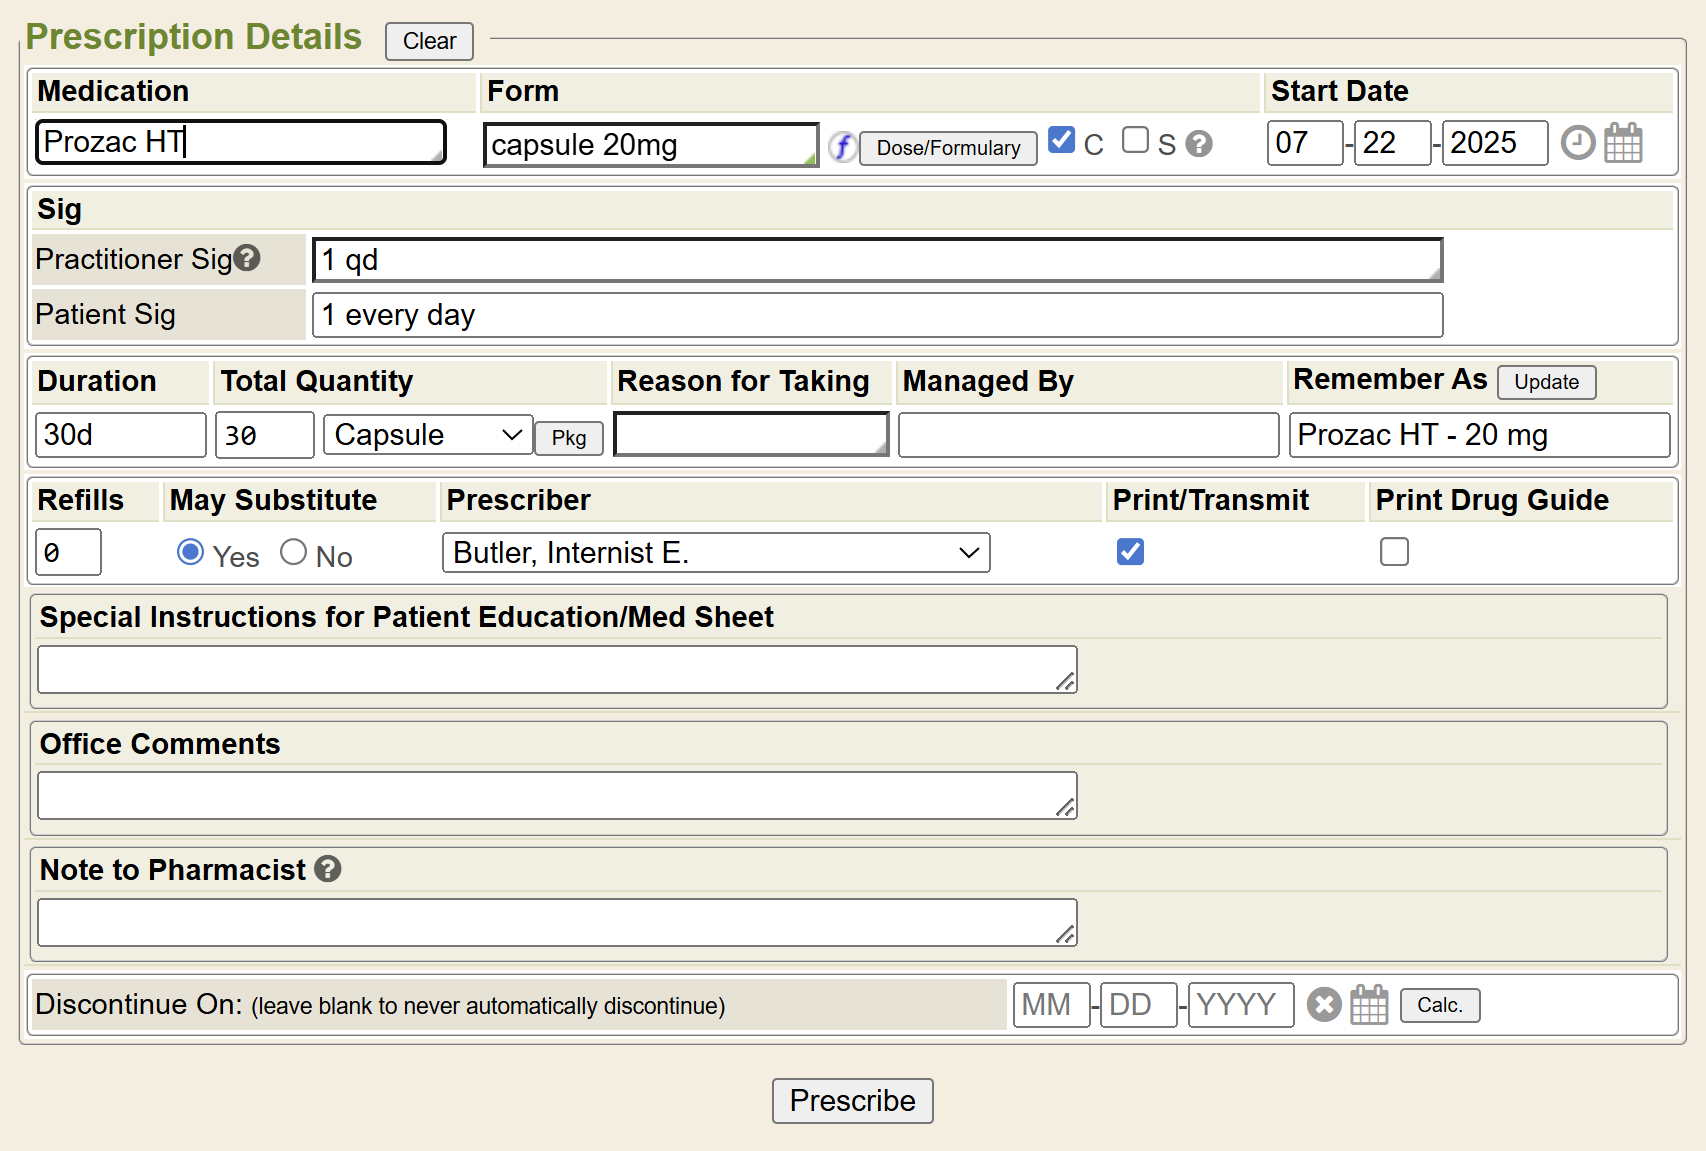This screenshot has height=1151, width=1706.
Task: Clear the Discontinue On date with X icon
Action: pyautogui.click(x=1323, y=1004)
